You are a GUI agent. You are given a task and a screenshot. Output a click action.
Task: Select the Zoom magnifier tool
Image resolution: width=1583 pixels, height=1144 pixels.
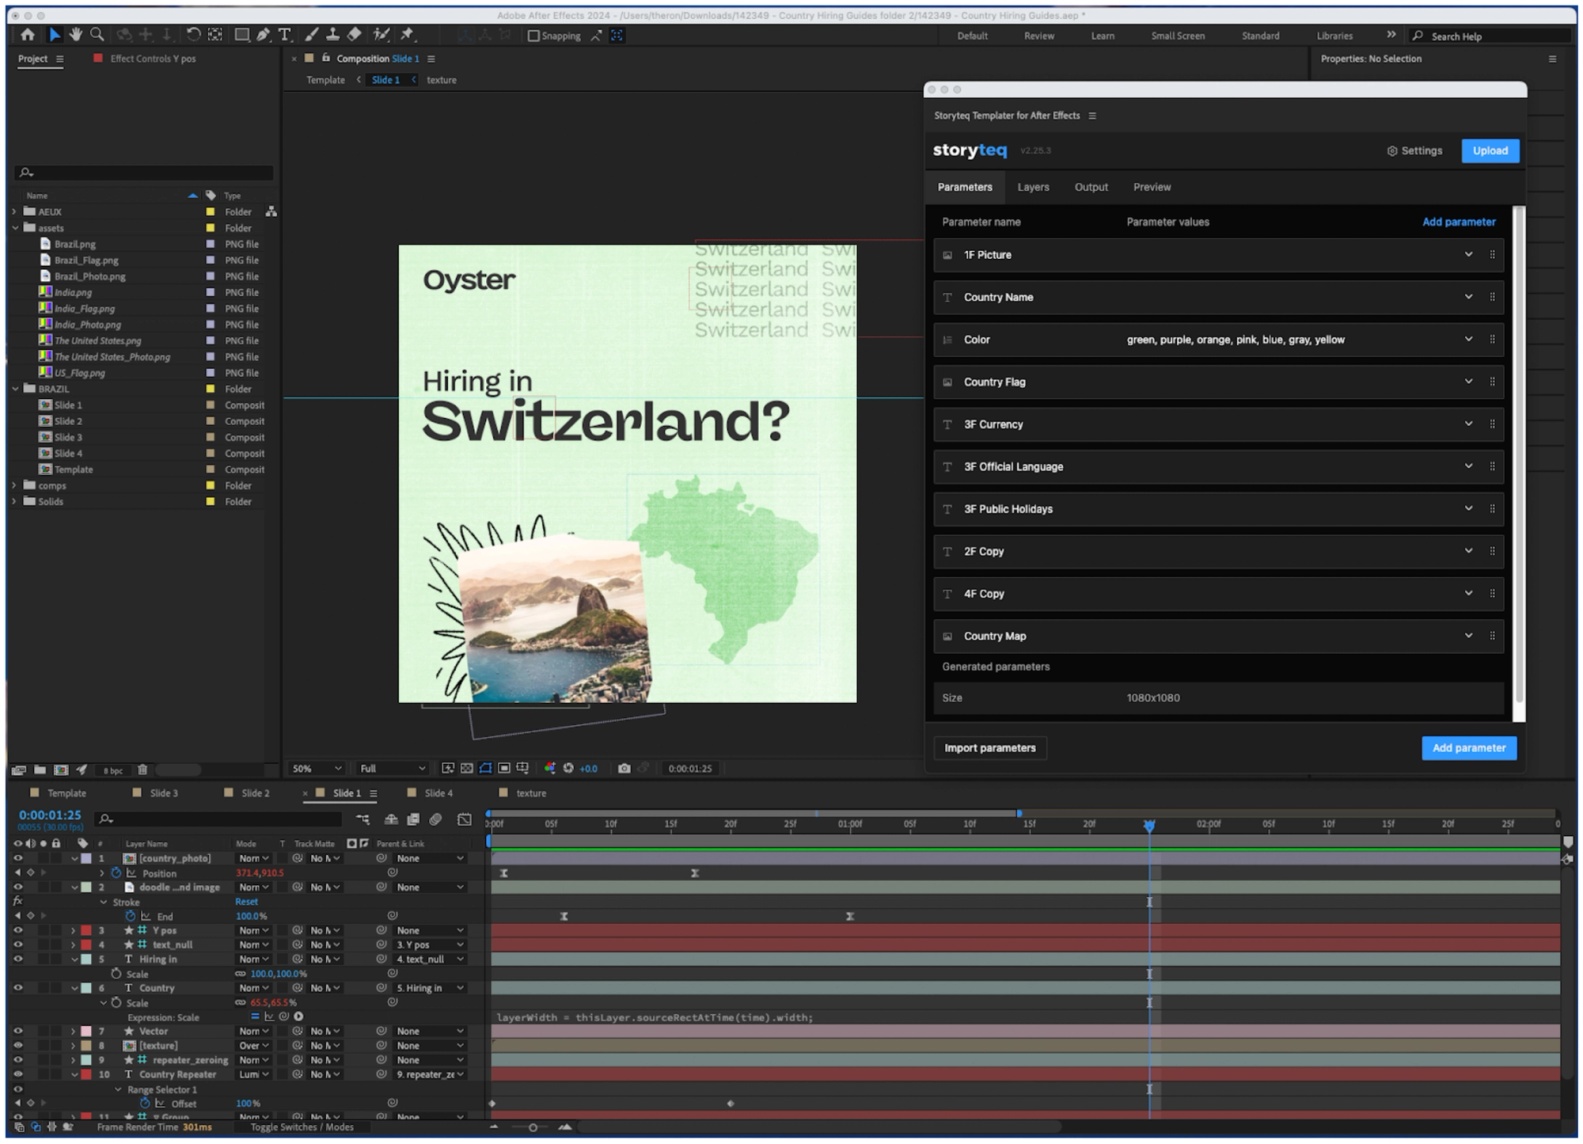(97, 35)
